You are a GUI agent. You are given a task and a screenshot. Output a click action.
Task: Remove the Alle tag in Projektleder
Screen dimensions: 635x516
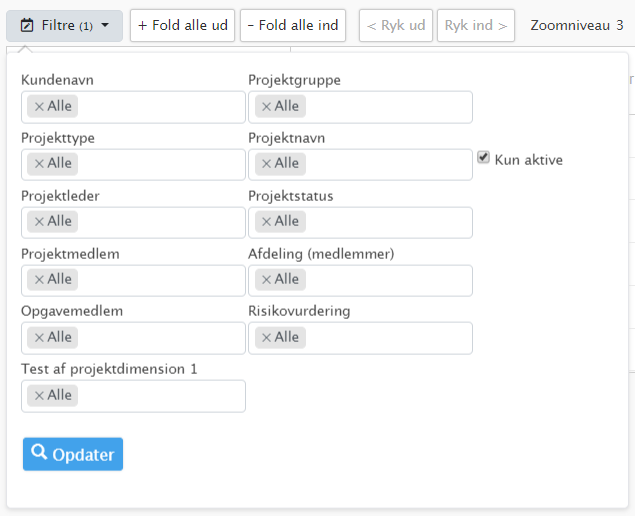point(39,222)
